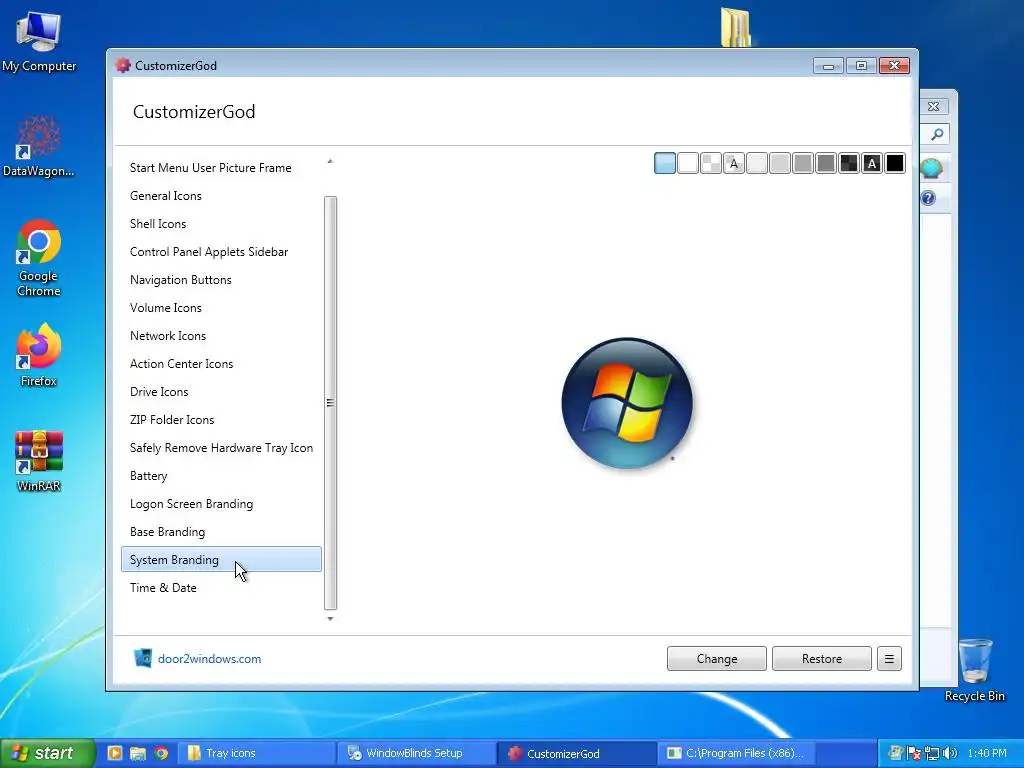Choose the dark checkerboard background swatch
The width and height of the screenshot is (1024, 768).
pyautogui.click(x=849, y=163)
